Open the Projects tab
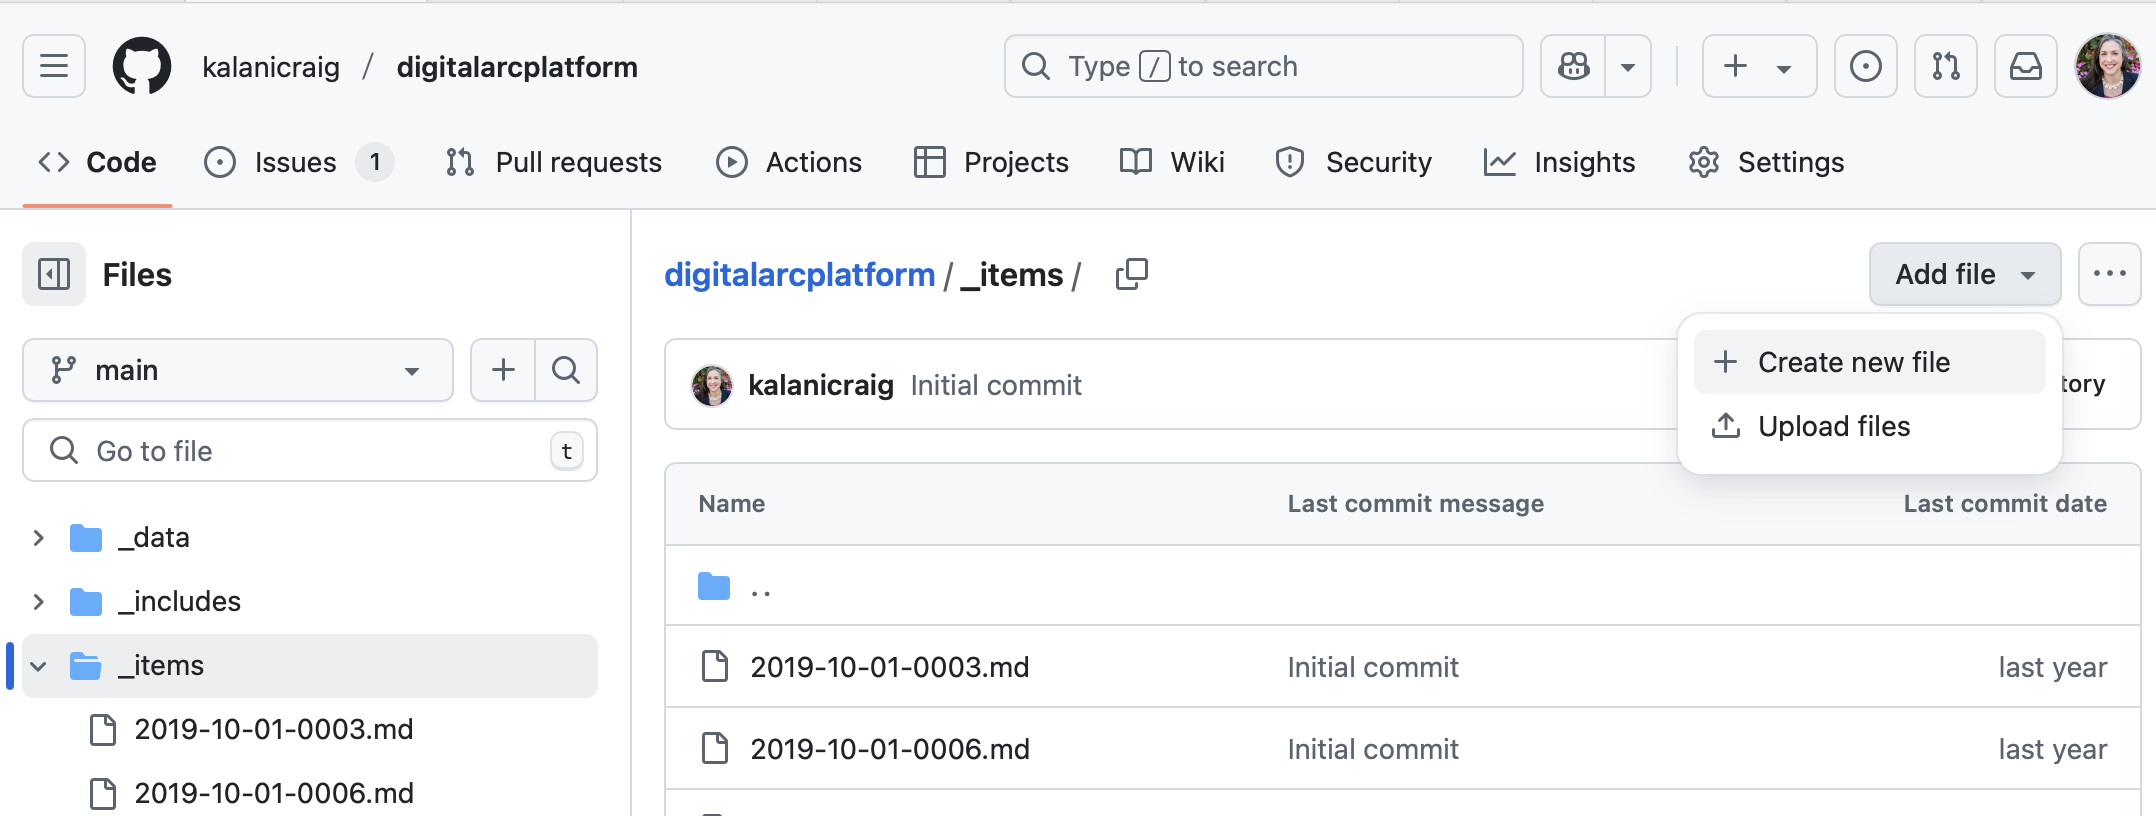Screen dimensions: 2156x816 click(x=991, y=162)
